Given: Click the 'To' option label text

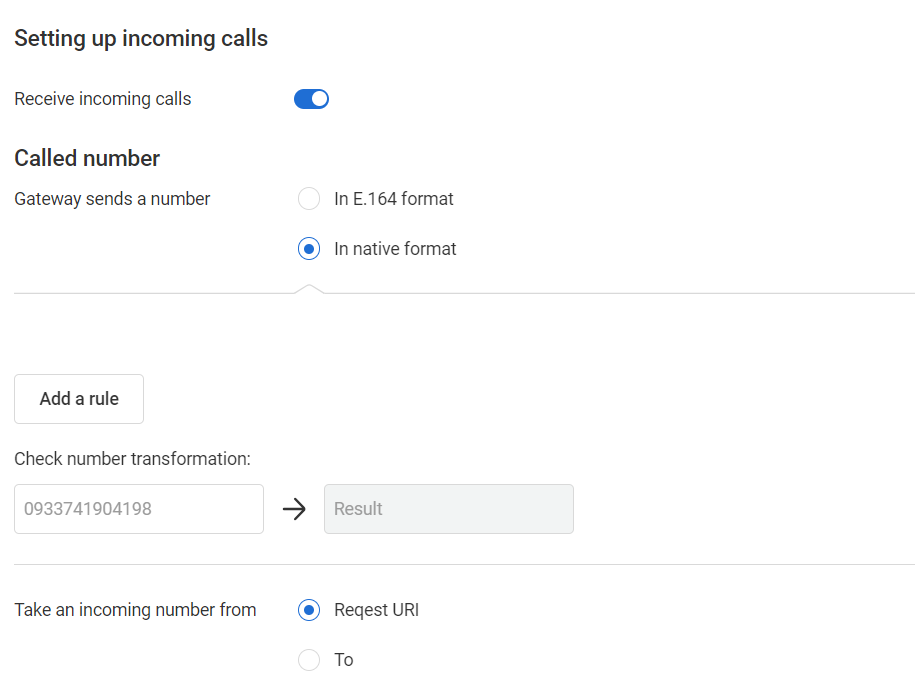Looking at the screenshot, I should [x=344, y=660].
